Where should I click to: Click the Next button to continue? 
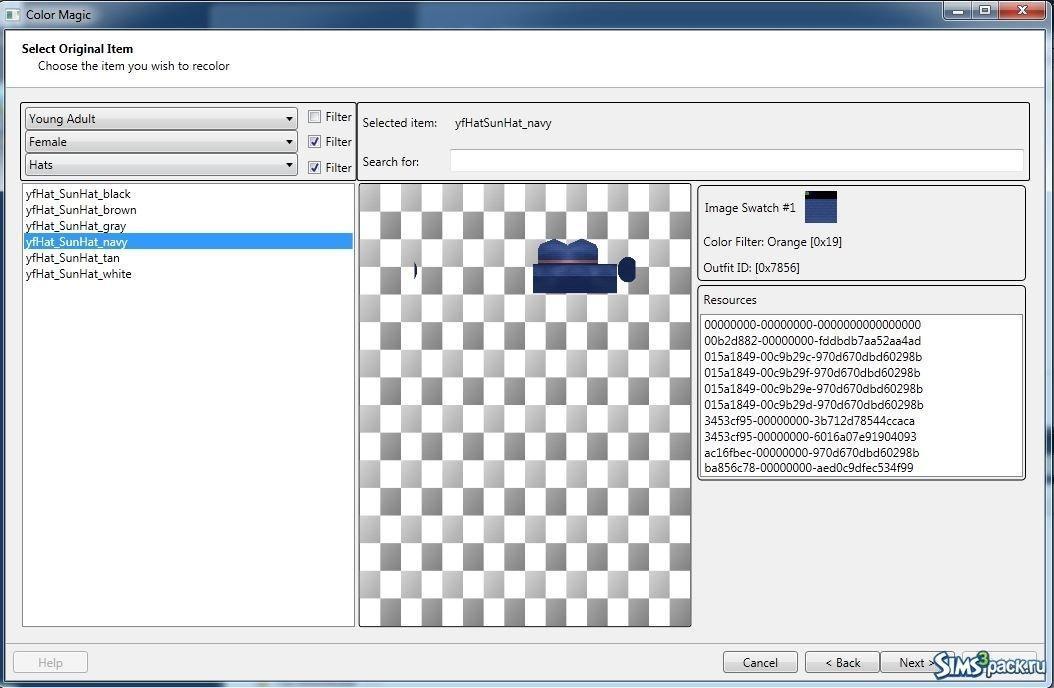(x=912, y=662)
